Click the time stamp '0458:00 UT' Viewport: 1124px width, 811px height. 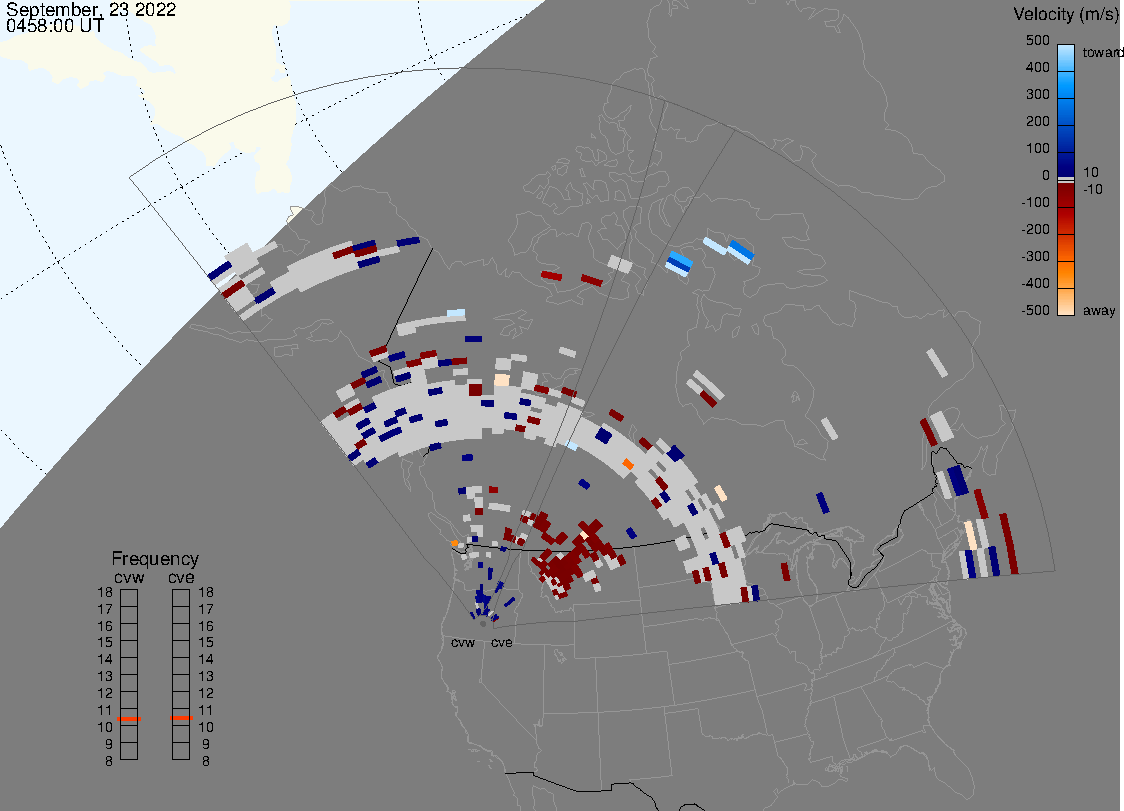tap(54, 26)
